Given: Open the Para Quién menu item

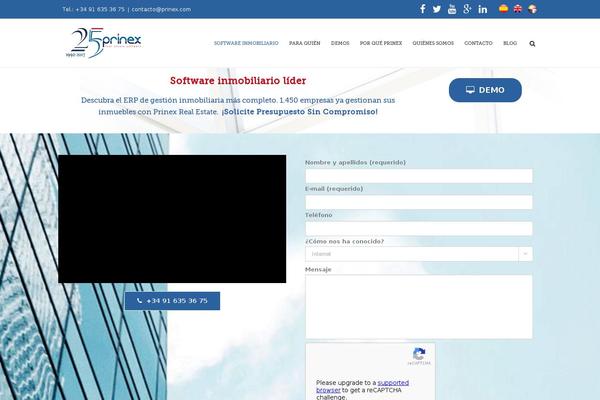Looking at the screenshot, I should (305, 43).
